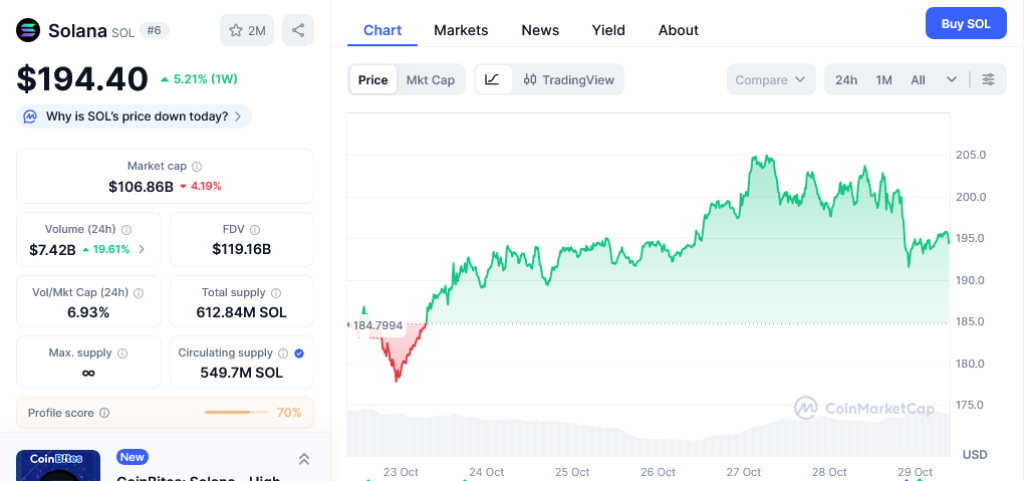The height and width of the screenshot is (481, 1024).
Task: Select the 1M time range
Action: pos(884,80)
